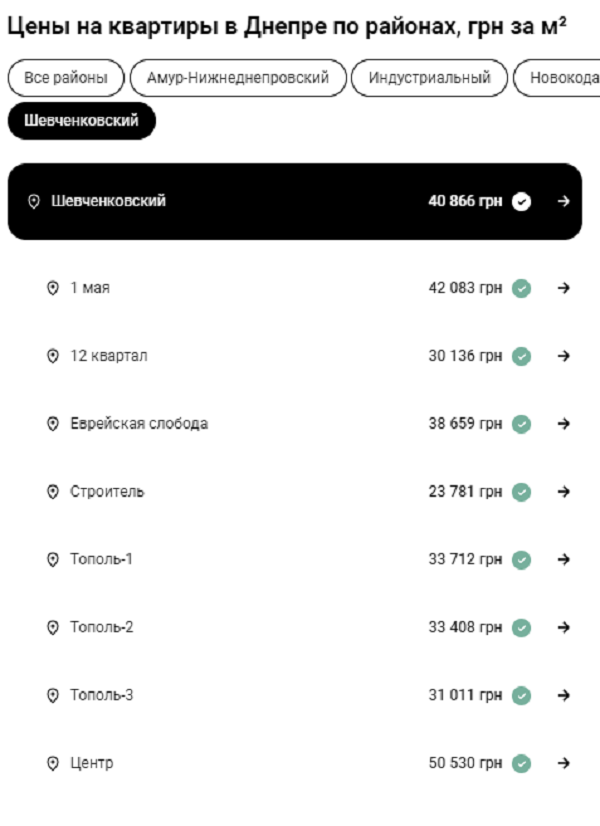The image size is (600, 826).
Task: Select the partially visible Новокодакский tab
Action: click(560, 78)
